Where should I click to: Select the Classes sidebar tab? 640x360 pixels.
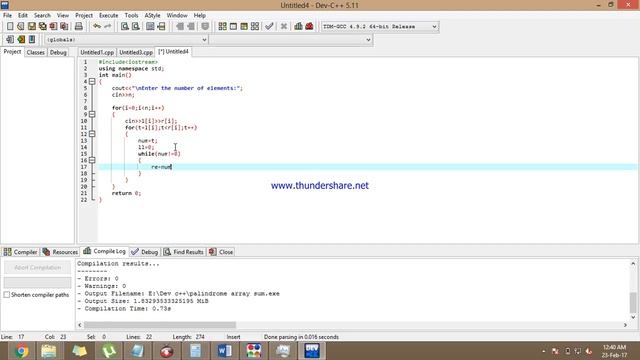tap(36, 52)
